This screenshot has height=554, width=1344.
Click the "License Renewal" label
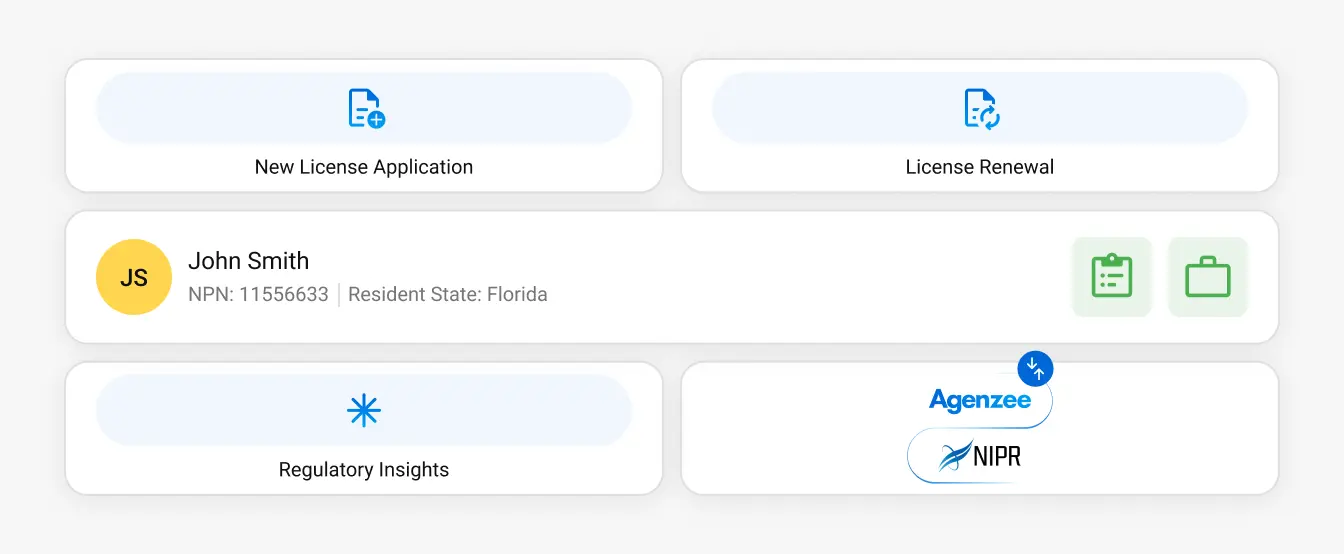pos(980,167)
